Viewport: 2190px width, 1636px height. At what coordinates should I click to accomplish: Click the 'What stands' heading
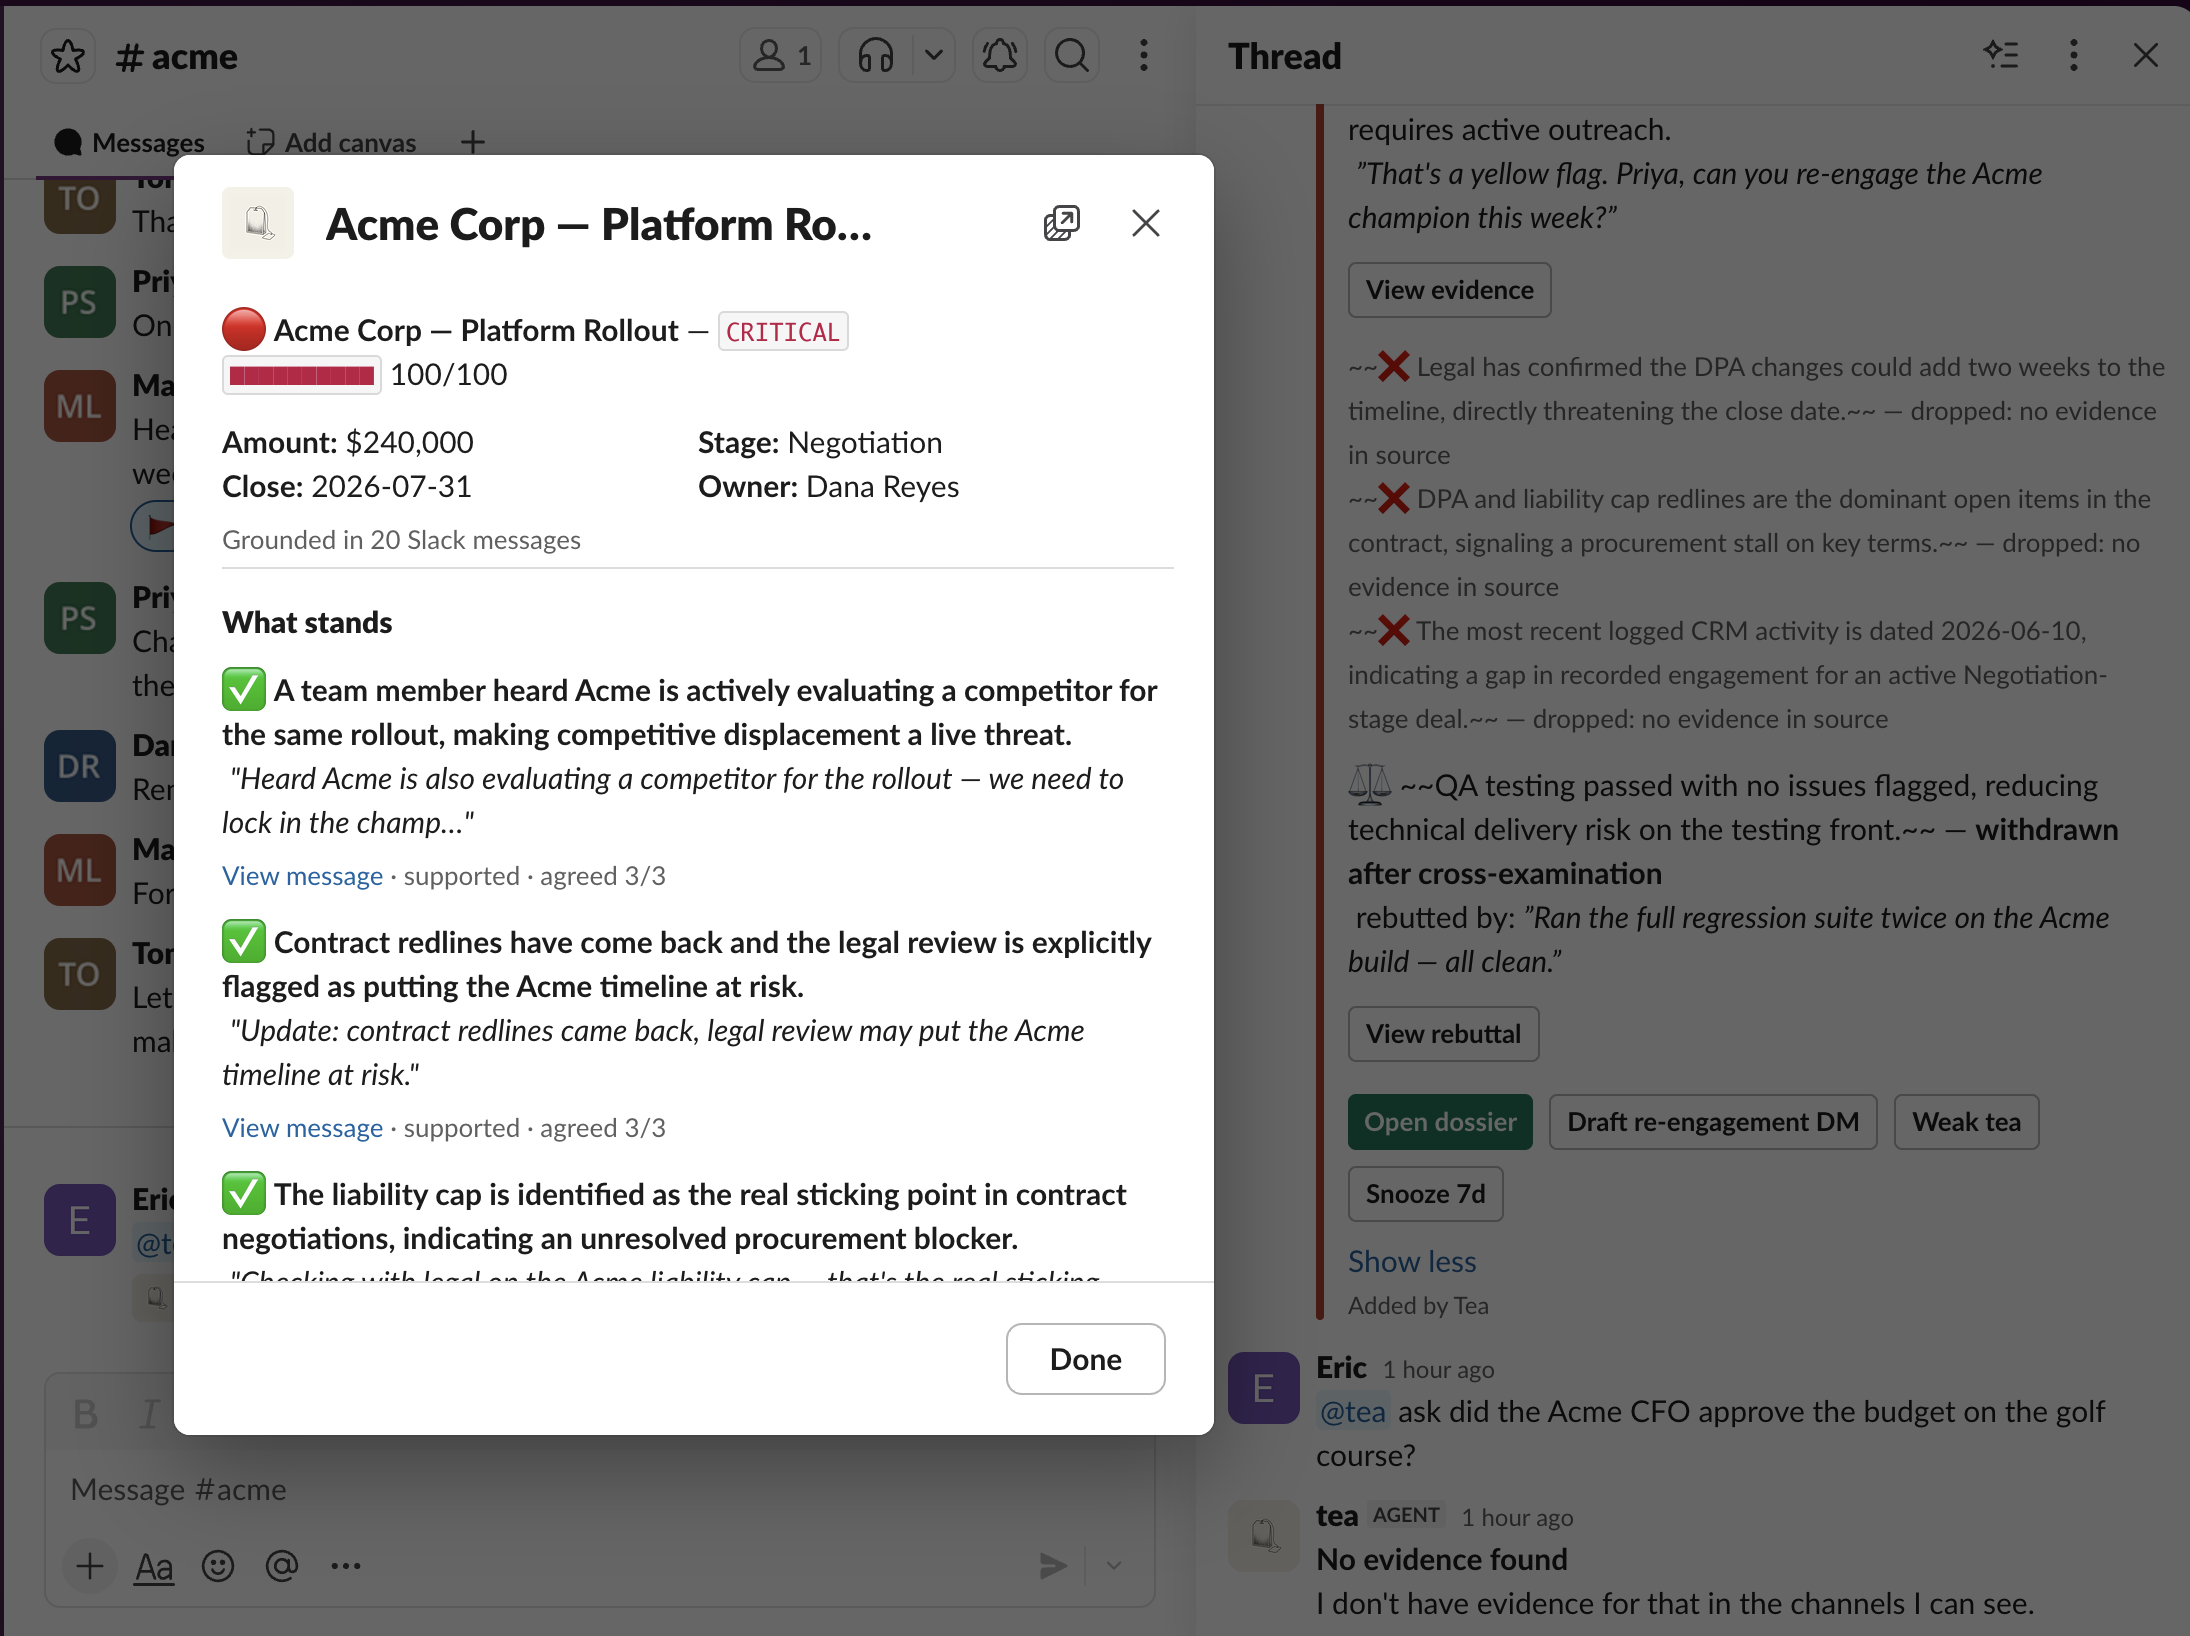coord(307,623)
